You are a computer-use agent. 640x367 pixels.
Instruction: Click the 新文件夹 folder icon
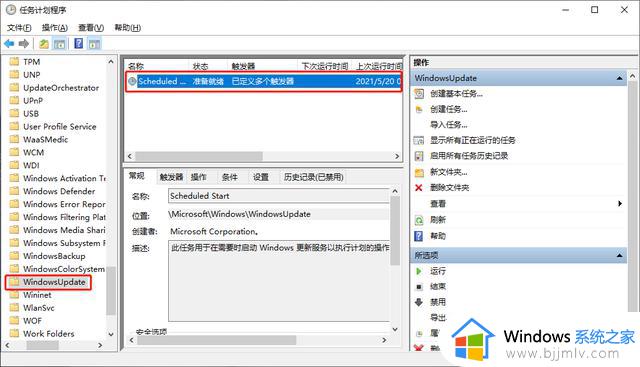419,172
